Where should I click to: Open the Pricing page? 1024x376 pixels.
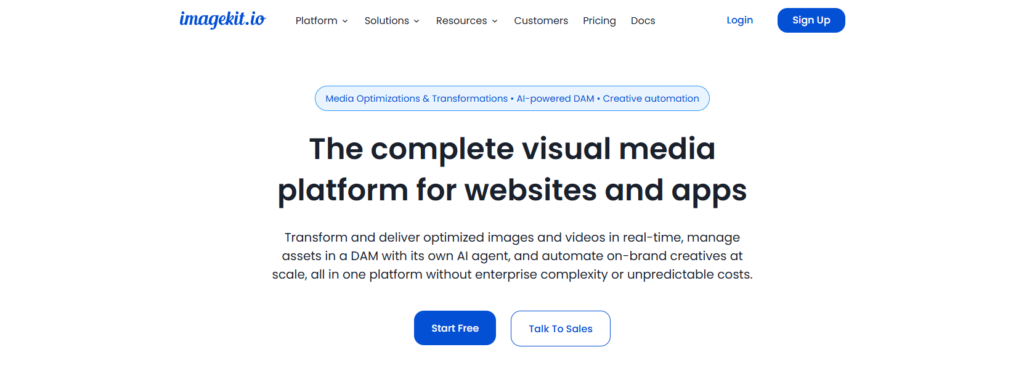tap(600, 20)
